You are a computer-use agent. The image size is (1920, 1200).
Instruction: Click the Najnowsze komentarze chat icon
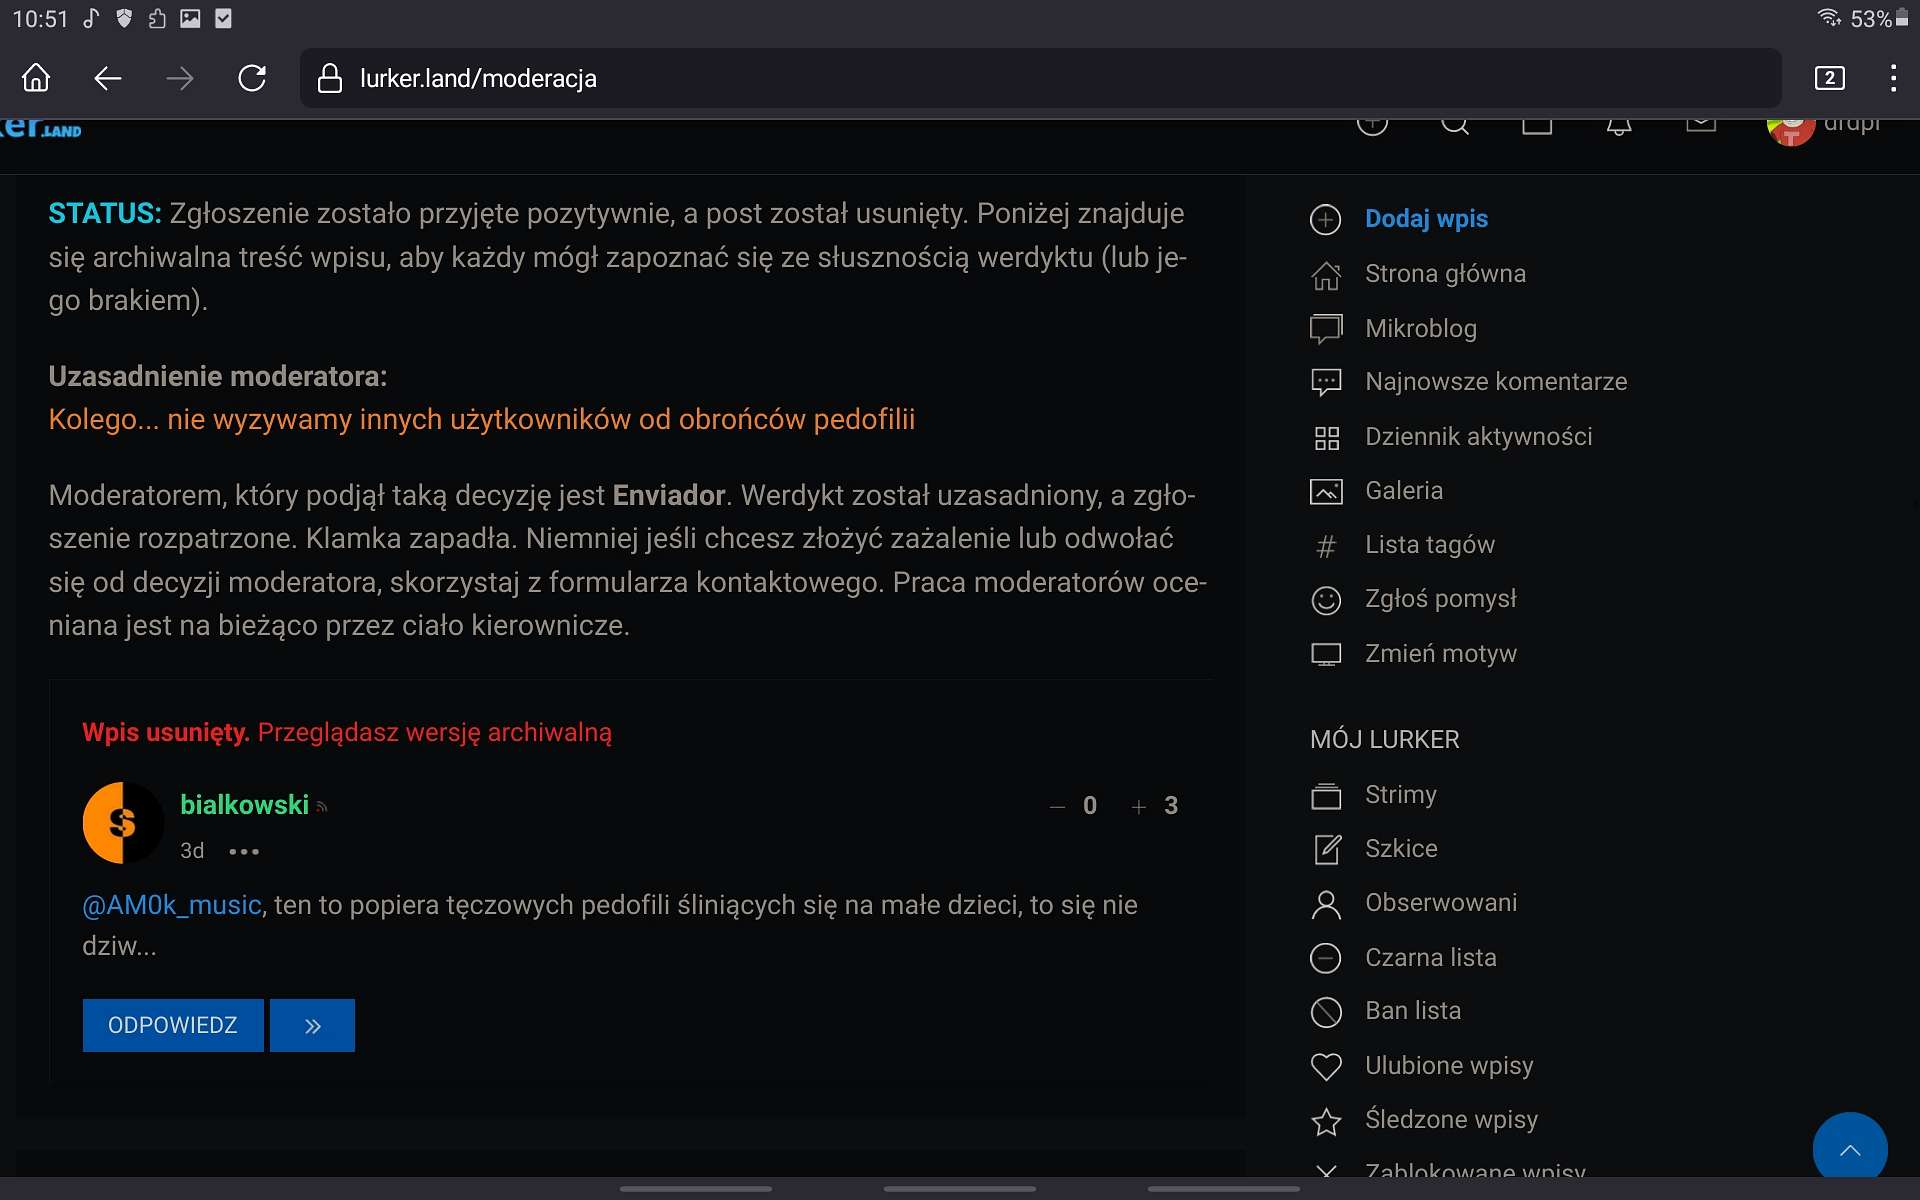[x=1326, y=383]
